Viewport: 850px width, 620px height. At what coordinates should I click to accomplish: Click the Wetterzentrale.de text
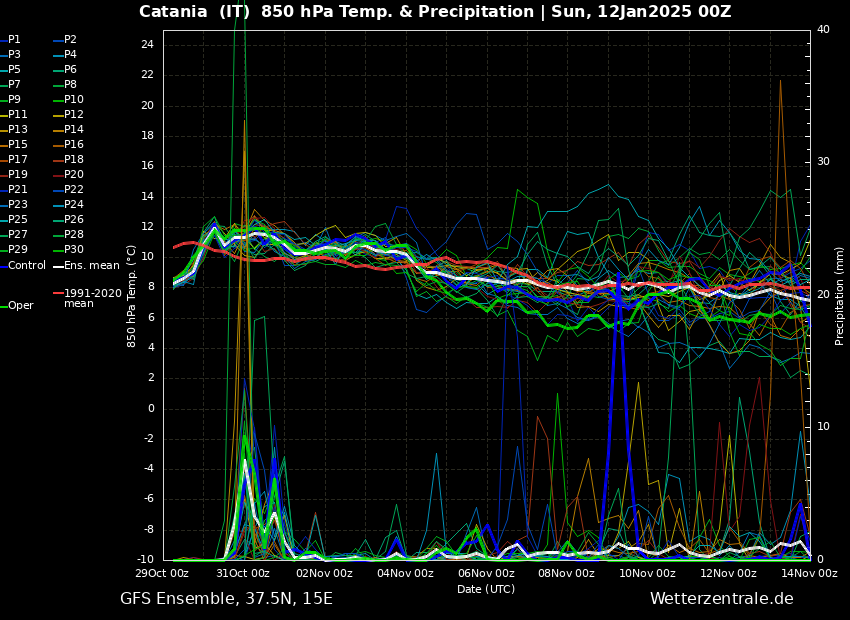(x=721, y=599)
